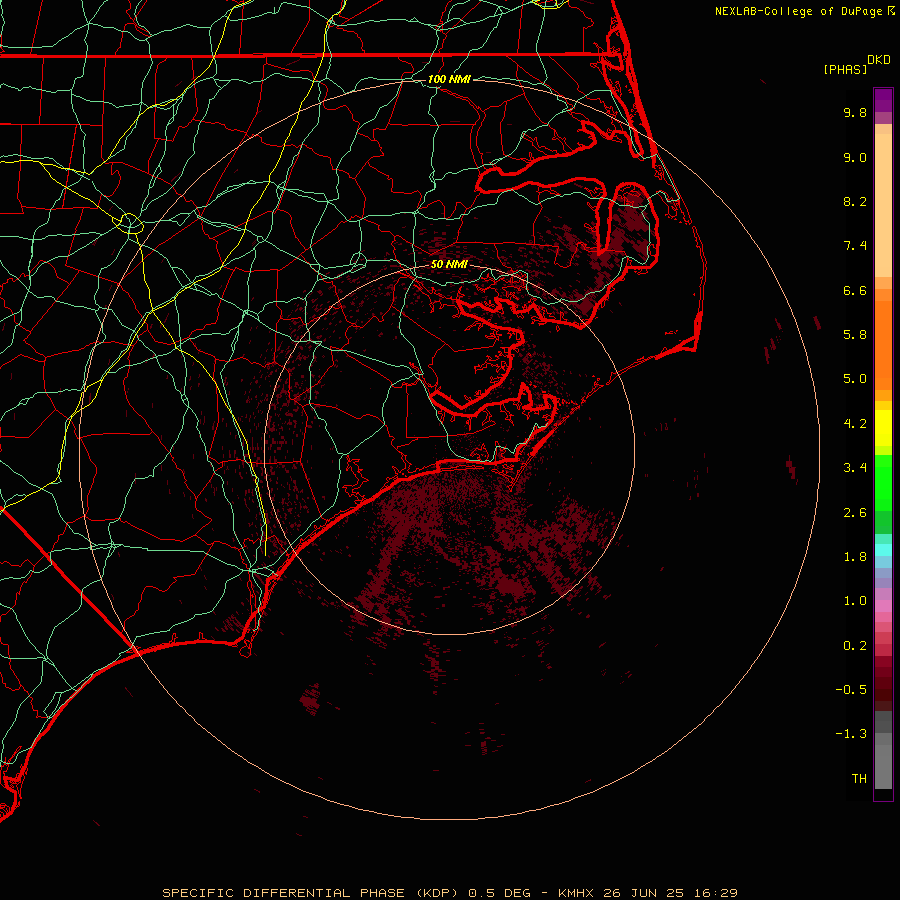Click the 1.8 legend label
This screenshot has height=900, width=900.
(x=855, y=557)
